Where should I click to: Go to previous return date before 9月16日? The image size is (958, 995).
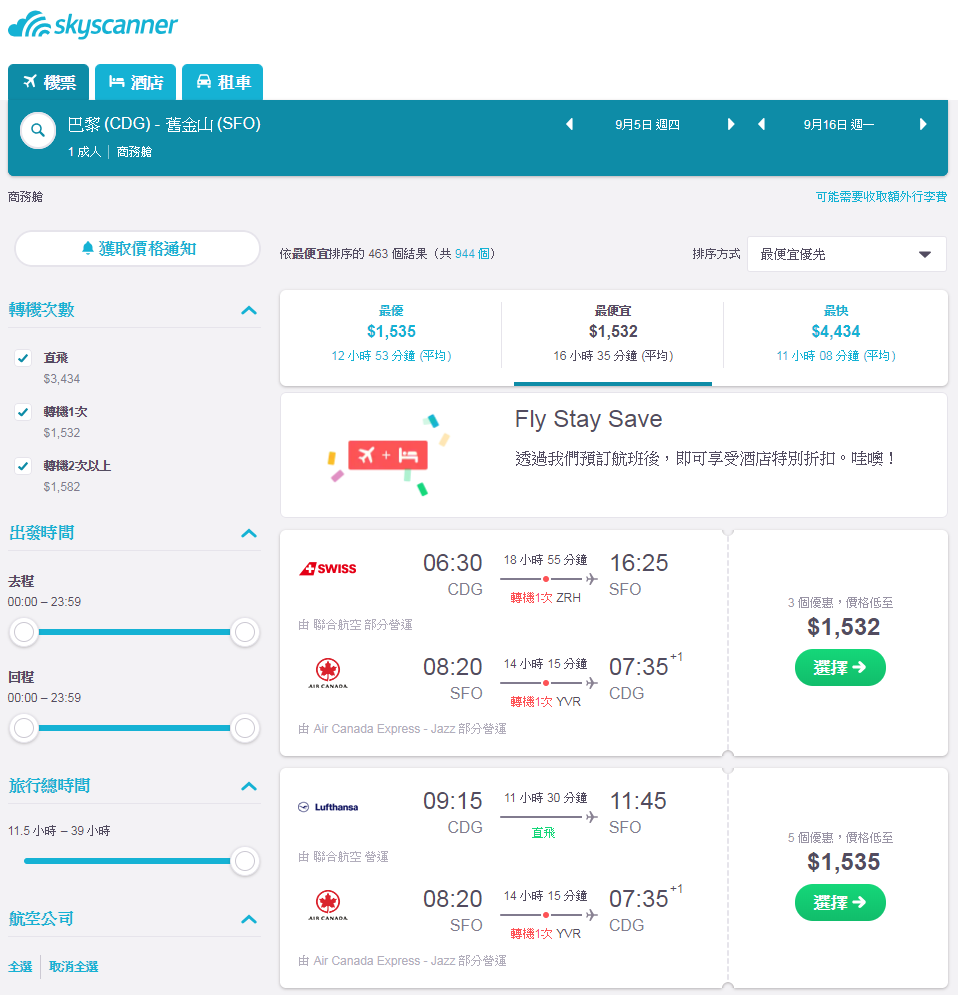(x=761, y=124)
